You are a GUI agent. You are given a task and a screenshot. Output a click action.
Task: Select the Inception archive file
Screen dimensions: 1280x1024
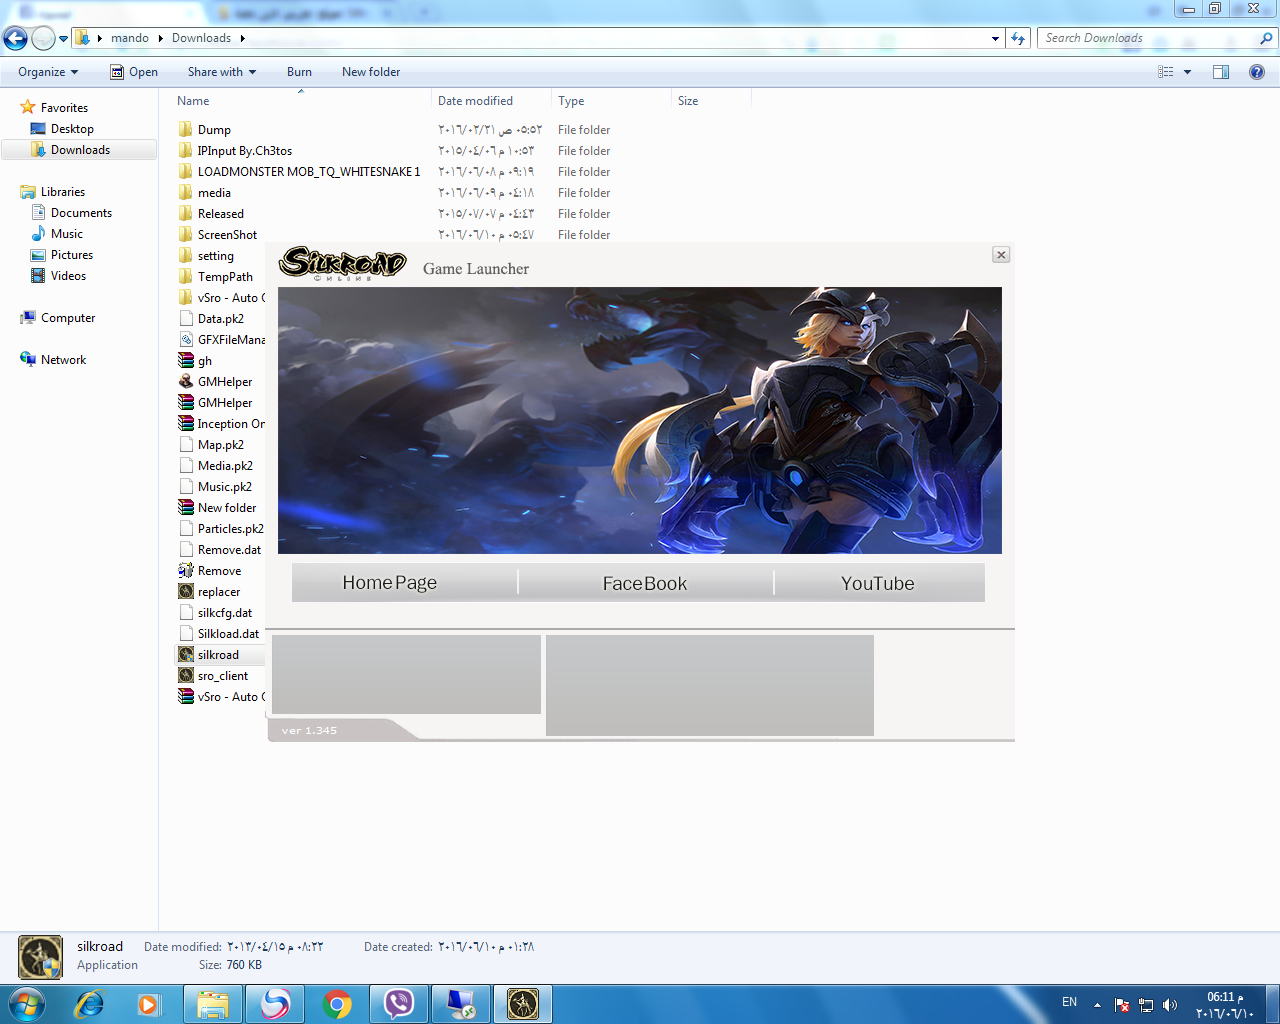click(x=231, y=424)
